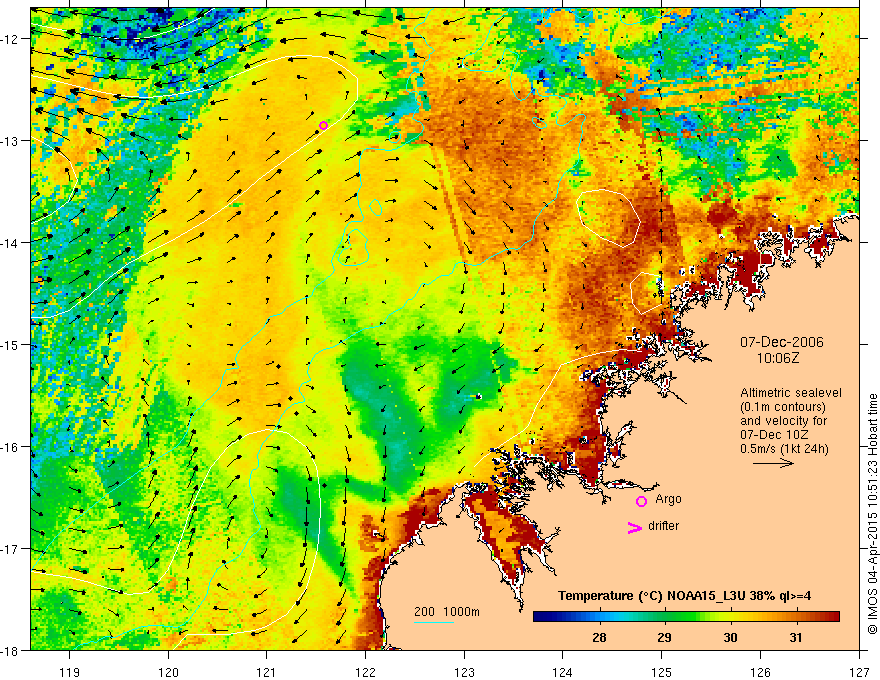Click the drifter legend label
The height and width of the screenshot is (680, 880).
pyautogui.click(x=663, y=526)
